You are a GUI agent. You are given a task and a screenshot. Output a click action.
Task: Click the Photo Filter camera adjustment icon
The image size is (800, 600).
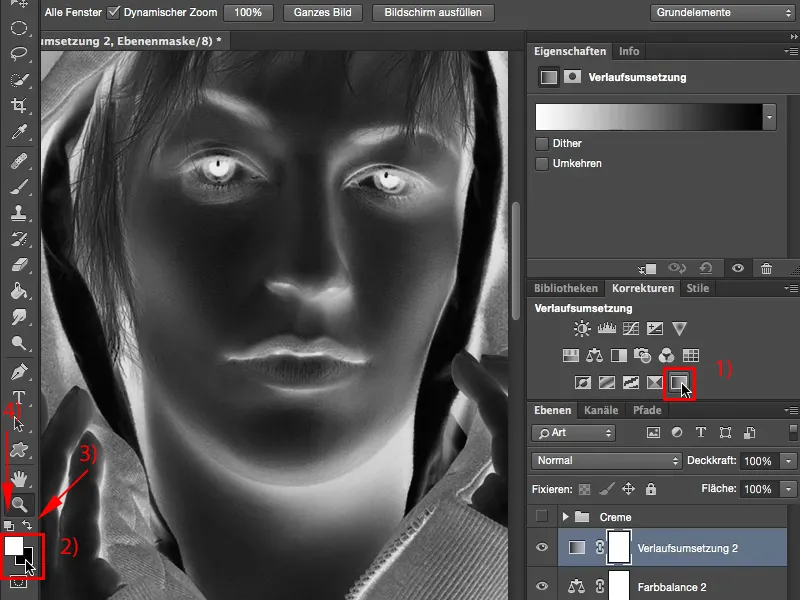pyautogui.click(x=643, y=354)
